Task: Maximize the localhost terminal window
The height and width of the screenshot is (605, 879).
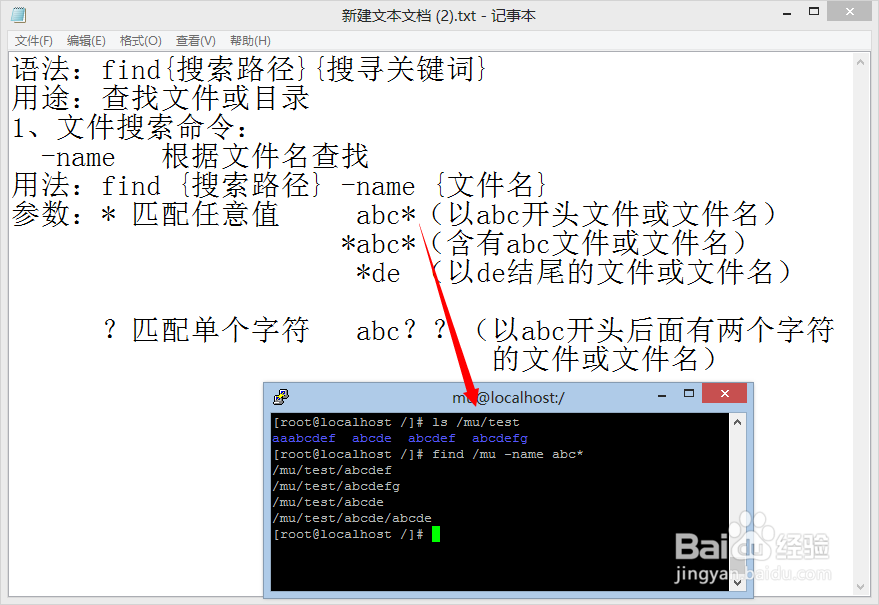Action: [x=689, y=394]
